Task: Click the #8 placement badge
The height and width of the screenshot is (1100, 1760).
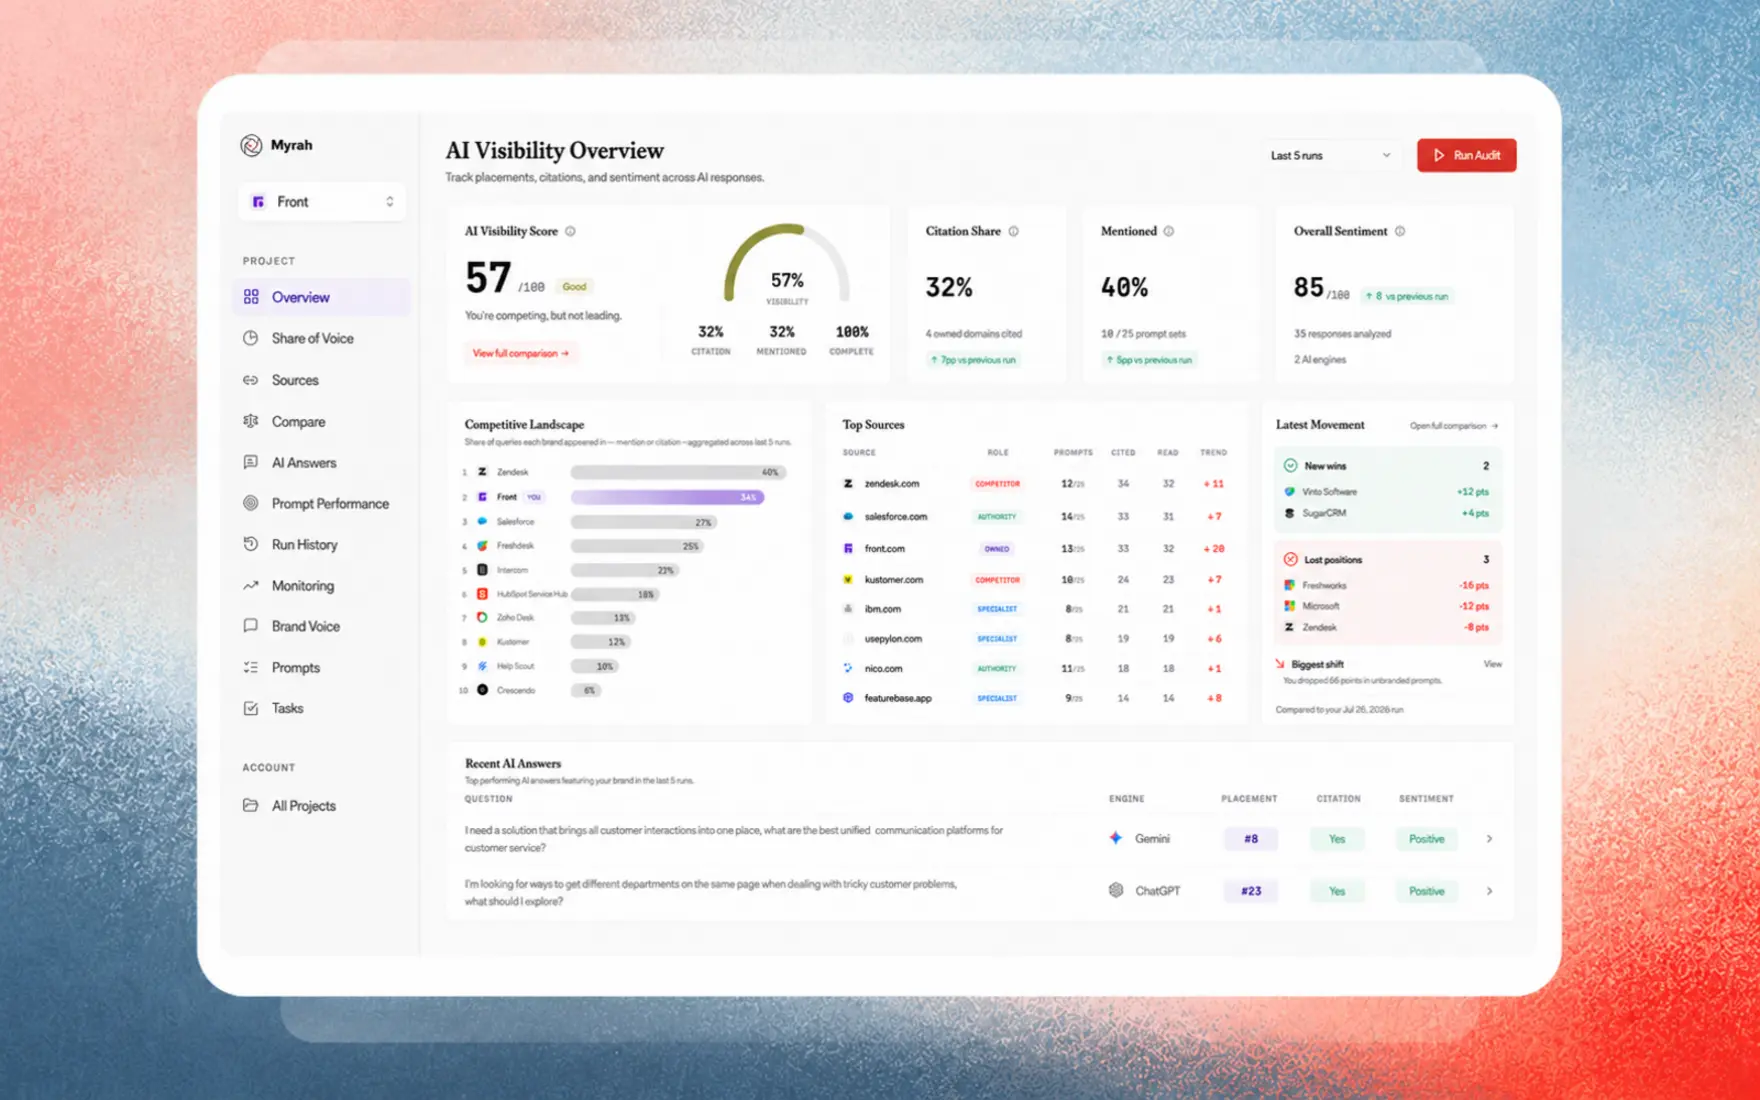Action: pos(1251,839)
